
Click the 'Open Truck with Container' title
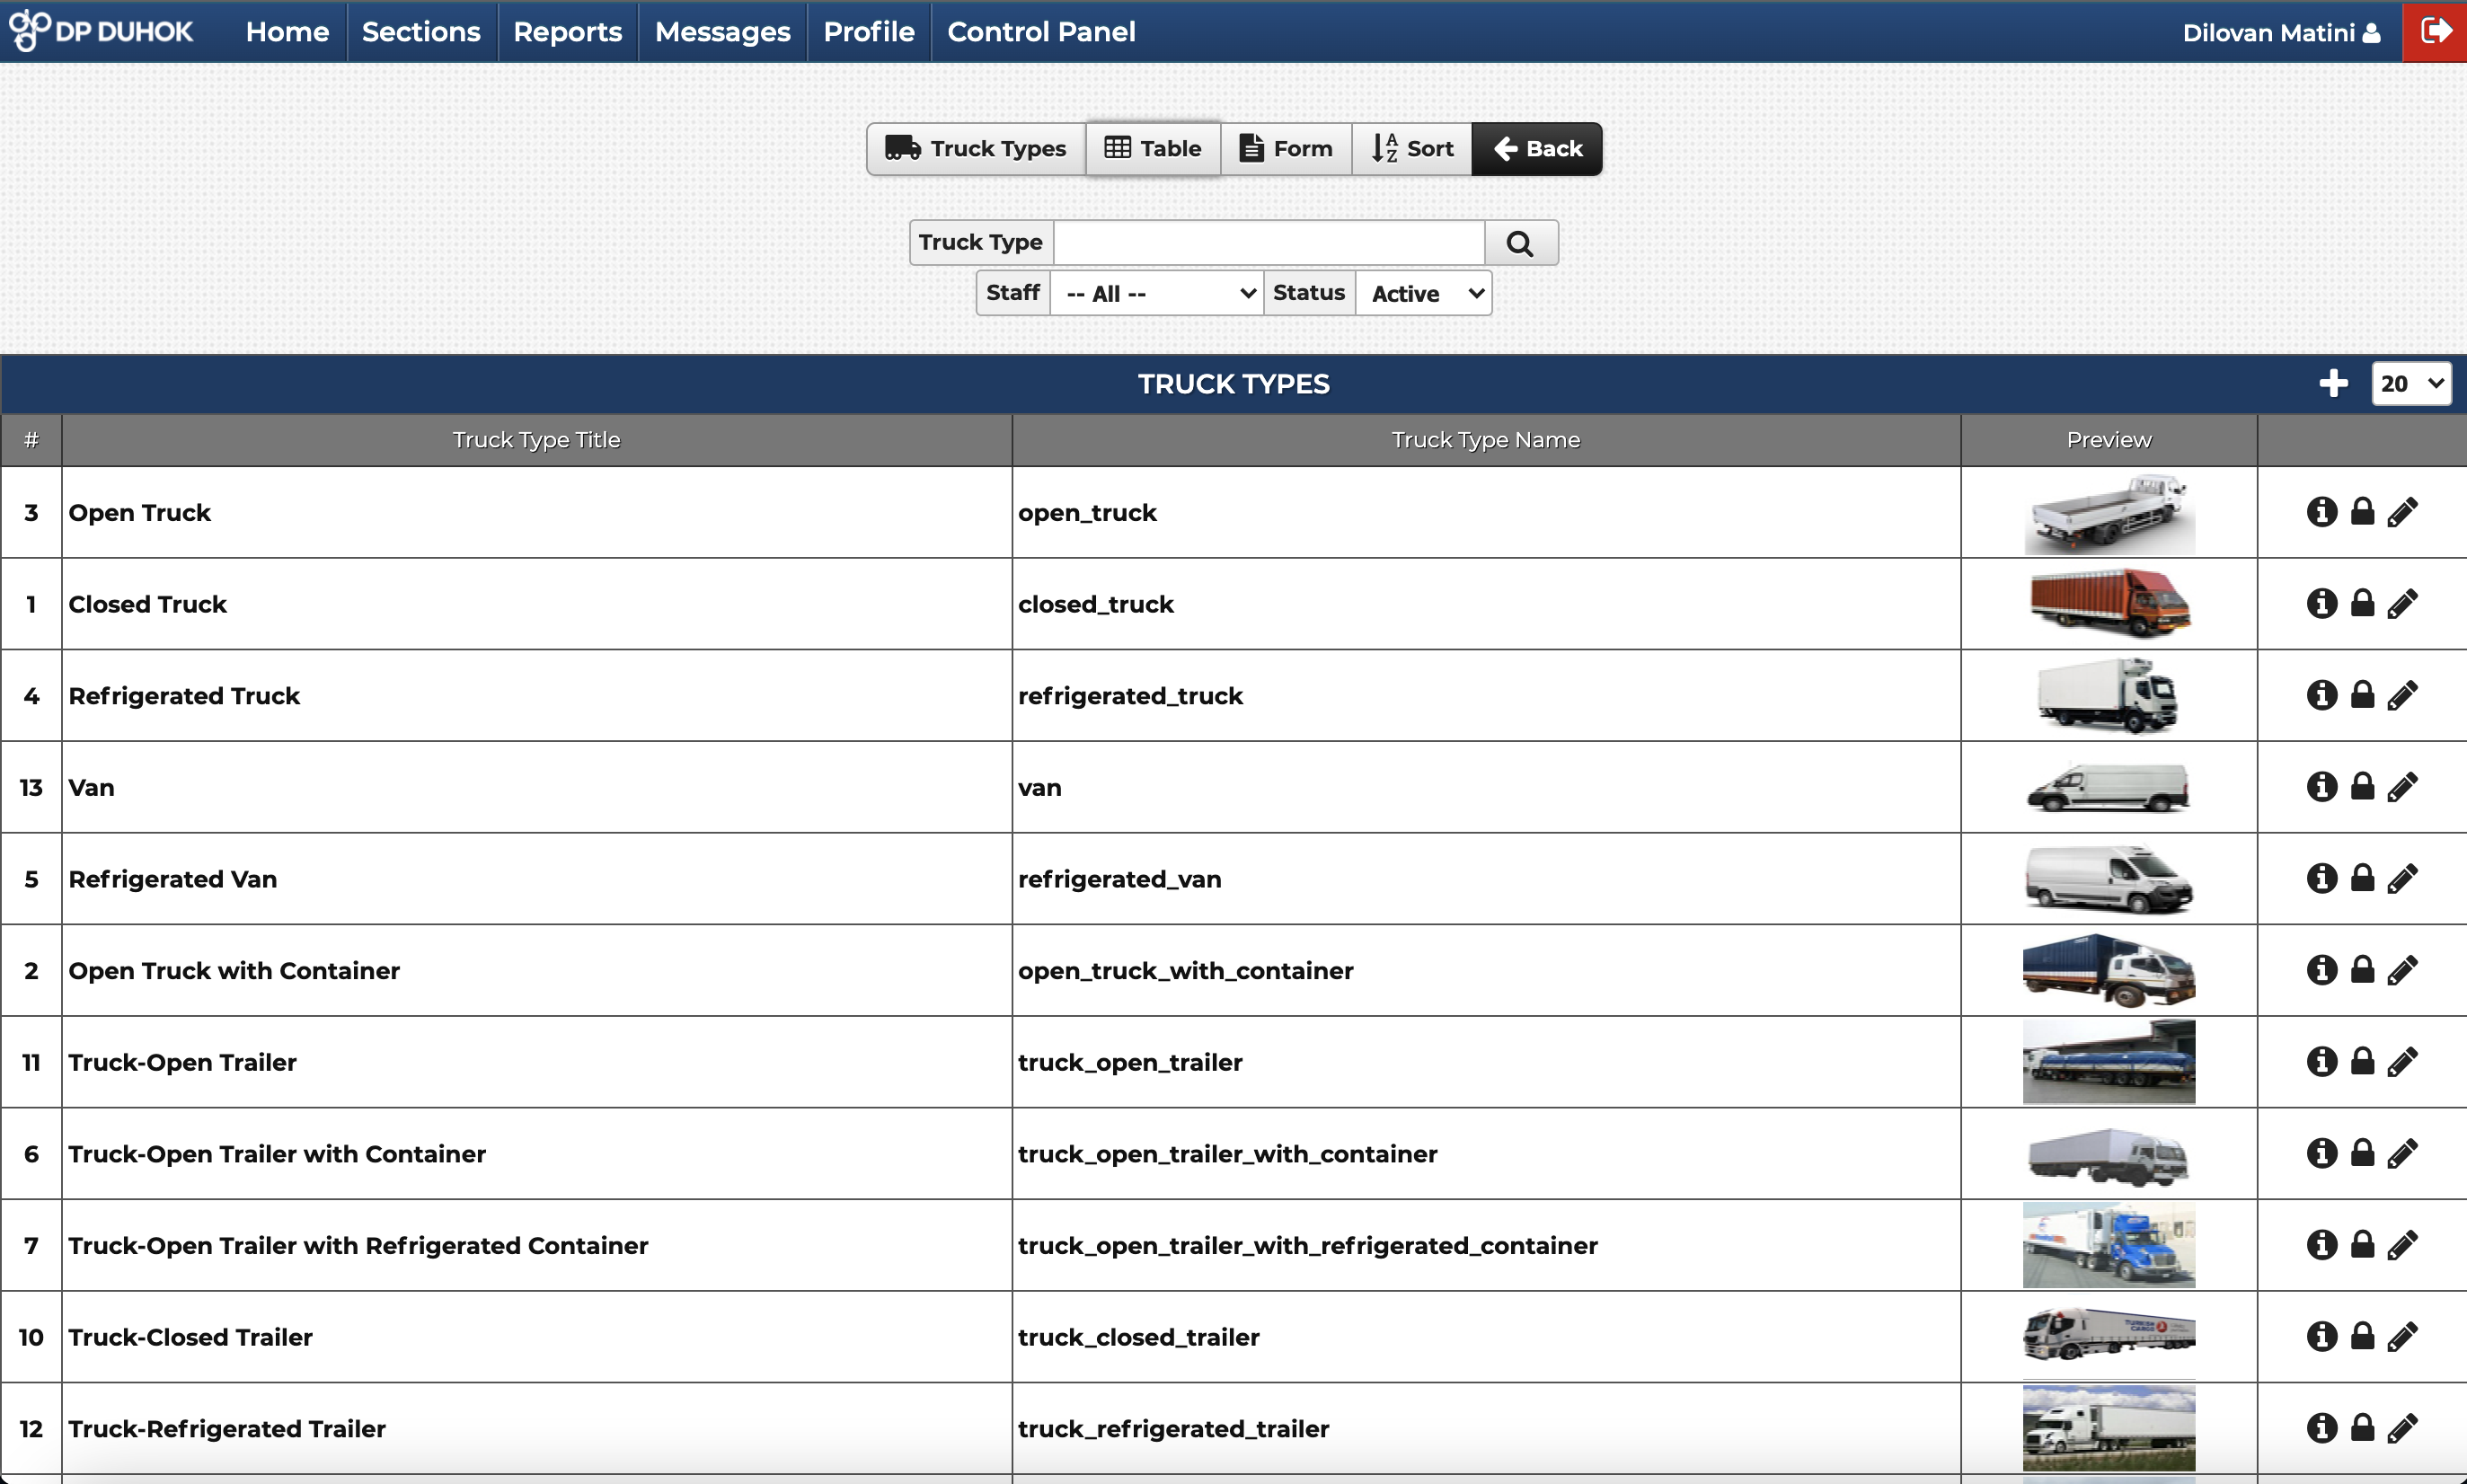tap(234, 971)
